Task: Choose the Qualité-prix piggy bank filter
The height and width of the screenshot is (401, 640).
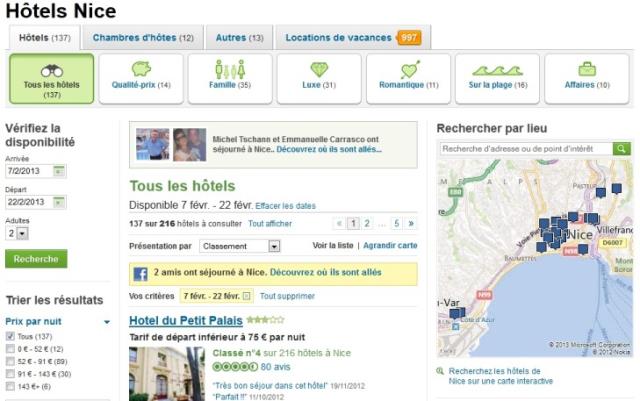Action: (x=141, y=79)
